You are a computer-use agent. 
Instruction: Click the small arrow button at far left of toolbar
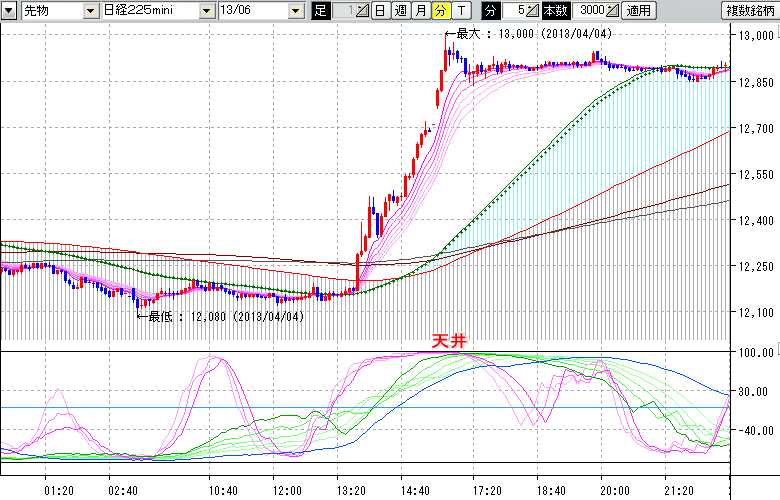(x=9, y=11)
